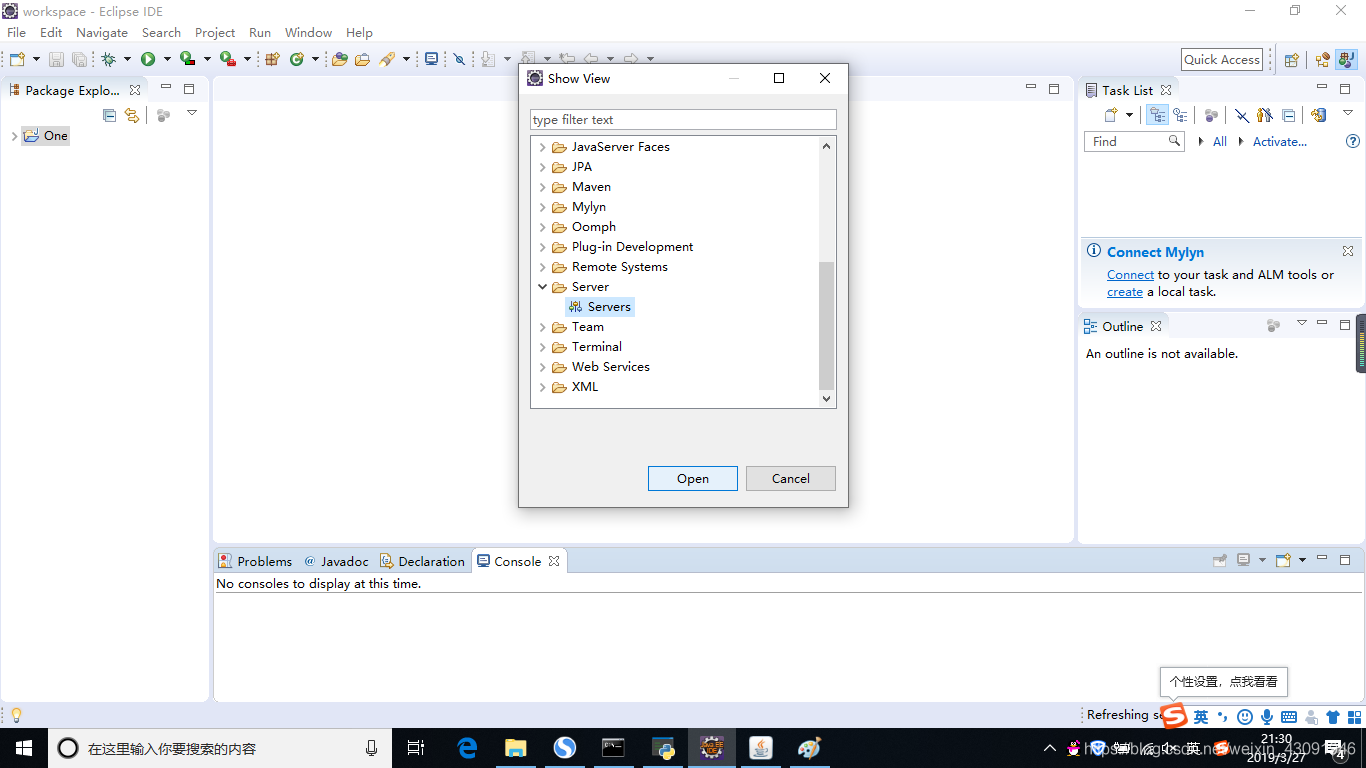This screenshot has height=768, width=1366.
Task: Toggle Link with Editor in Package Explorer
Action: [132, 115]
